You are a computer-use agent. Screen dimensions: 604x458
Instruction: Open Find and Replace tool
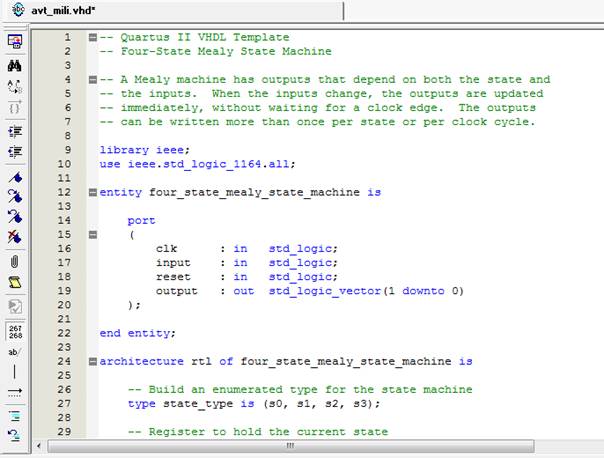pos(15,87)
